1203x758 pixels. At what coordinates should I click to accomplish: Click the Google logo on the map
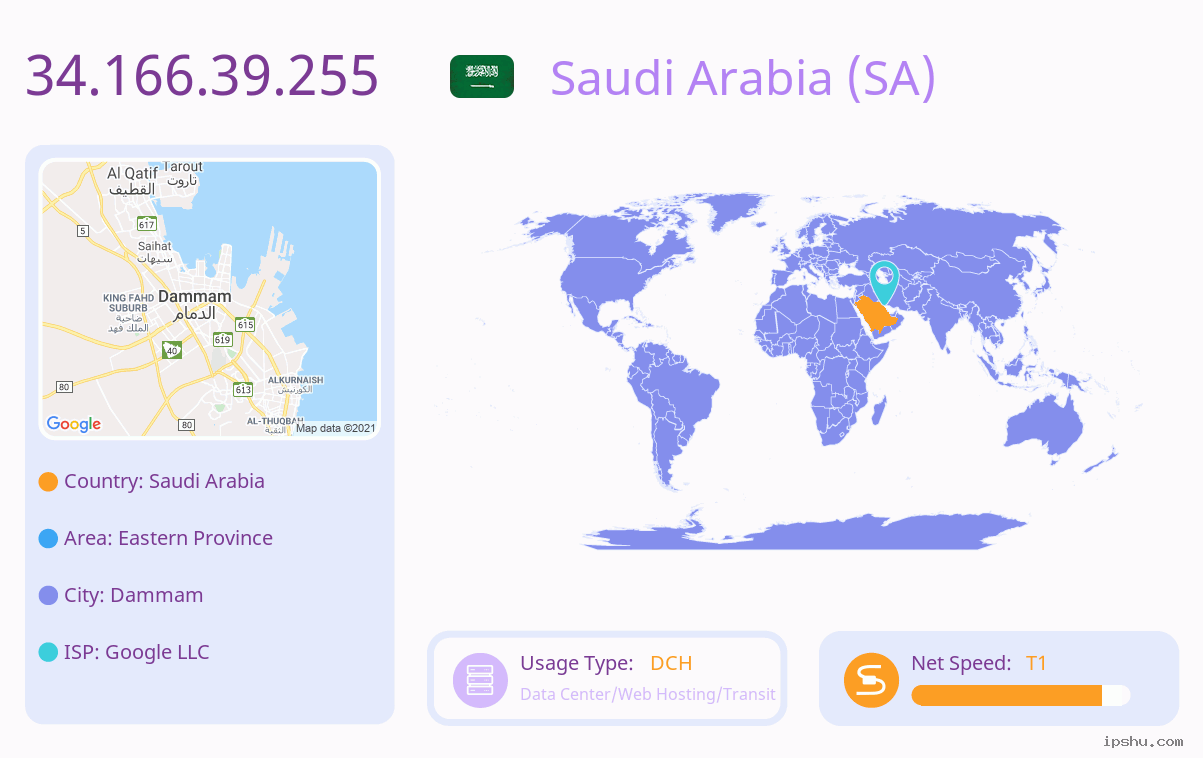74,424
